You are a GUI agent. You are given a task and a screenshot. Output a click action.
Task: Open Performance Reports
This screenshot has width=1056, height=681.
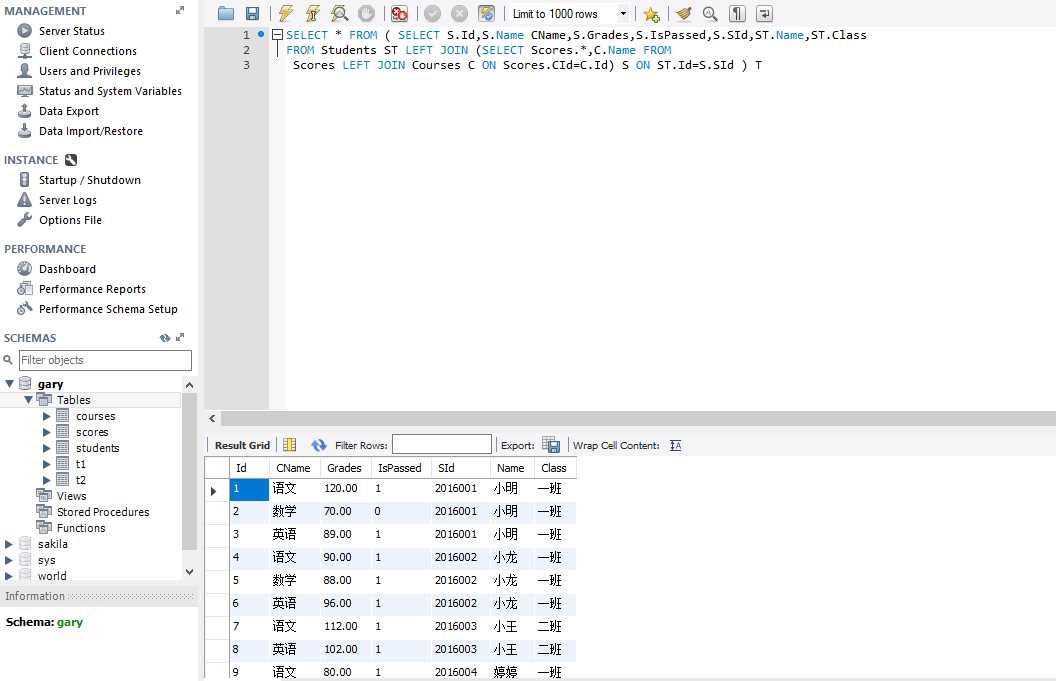click(x=92, y=289)
